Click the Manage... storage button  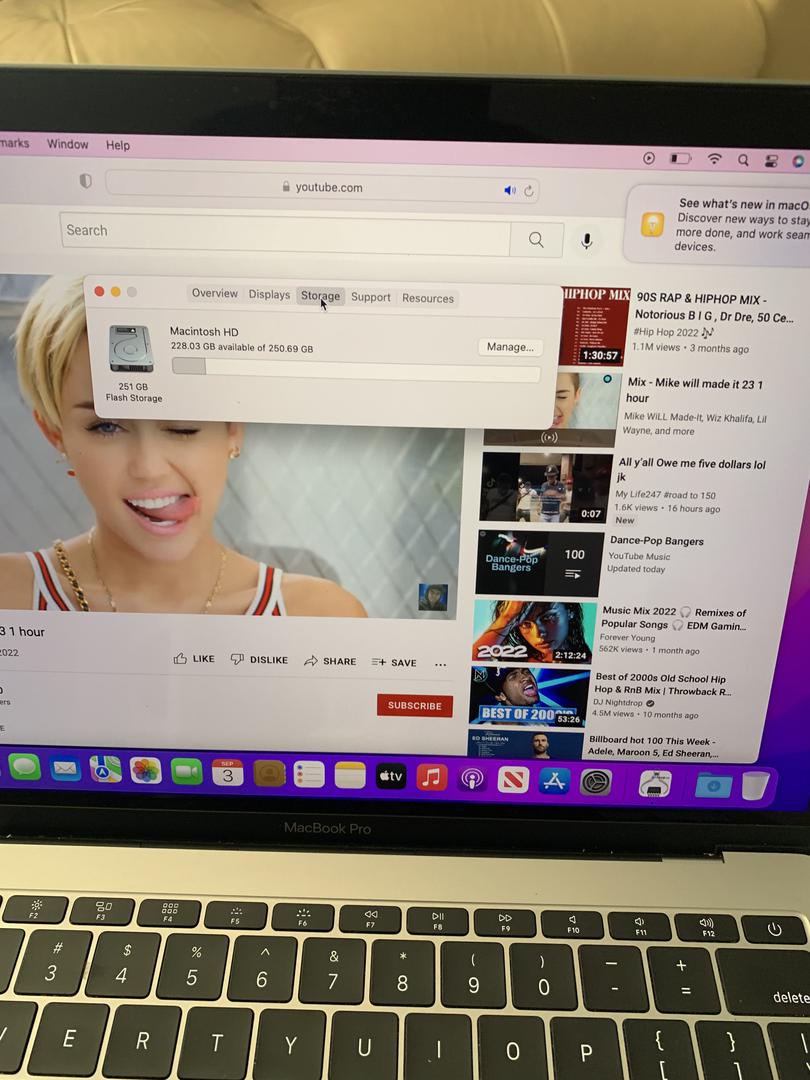coord(510,347)
